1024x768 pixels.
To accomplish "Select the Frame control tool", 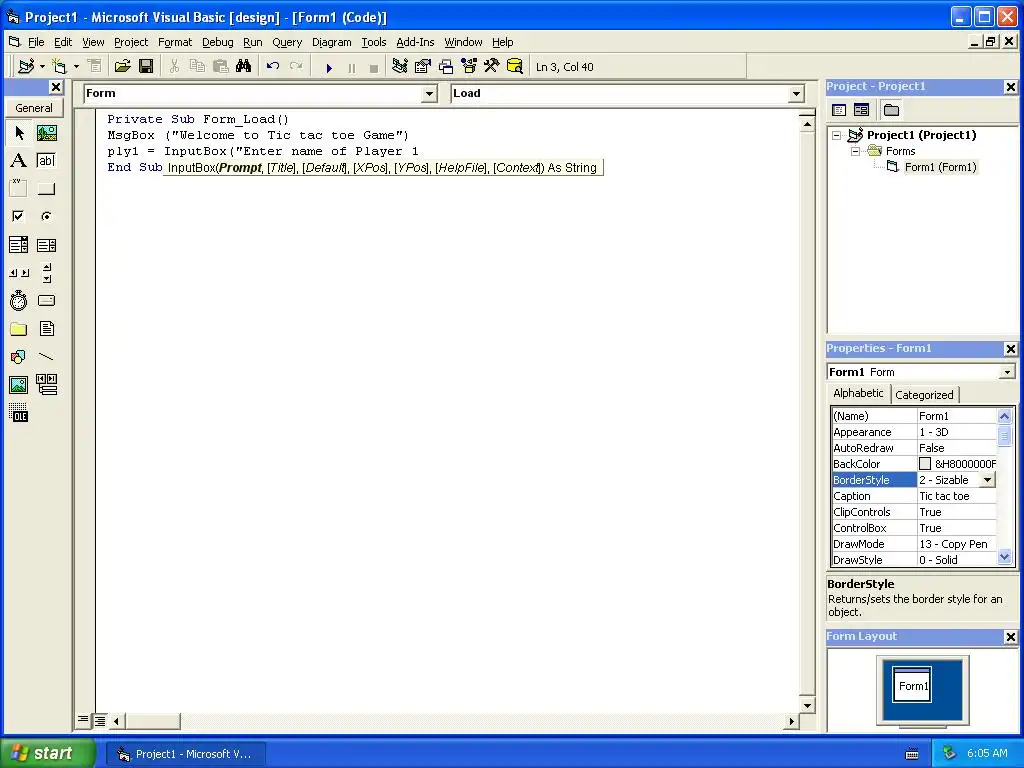I will click(19, 189).
